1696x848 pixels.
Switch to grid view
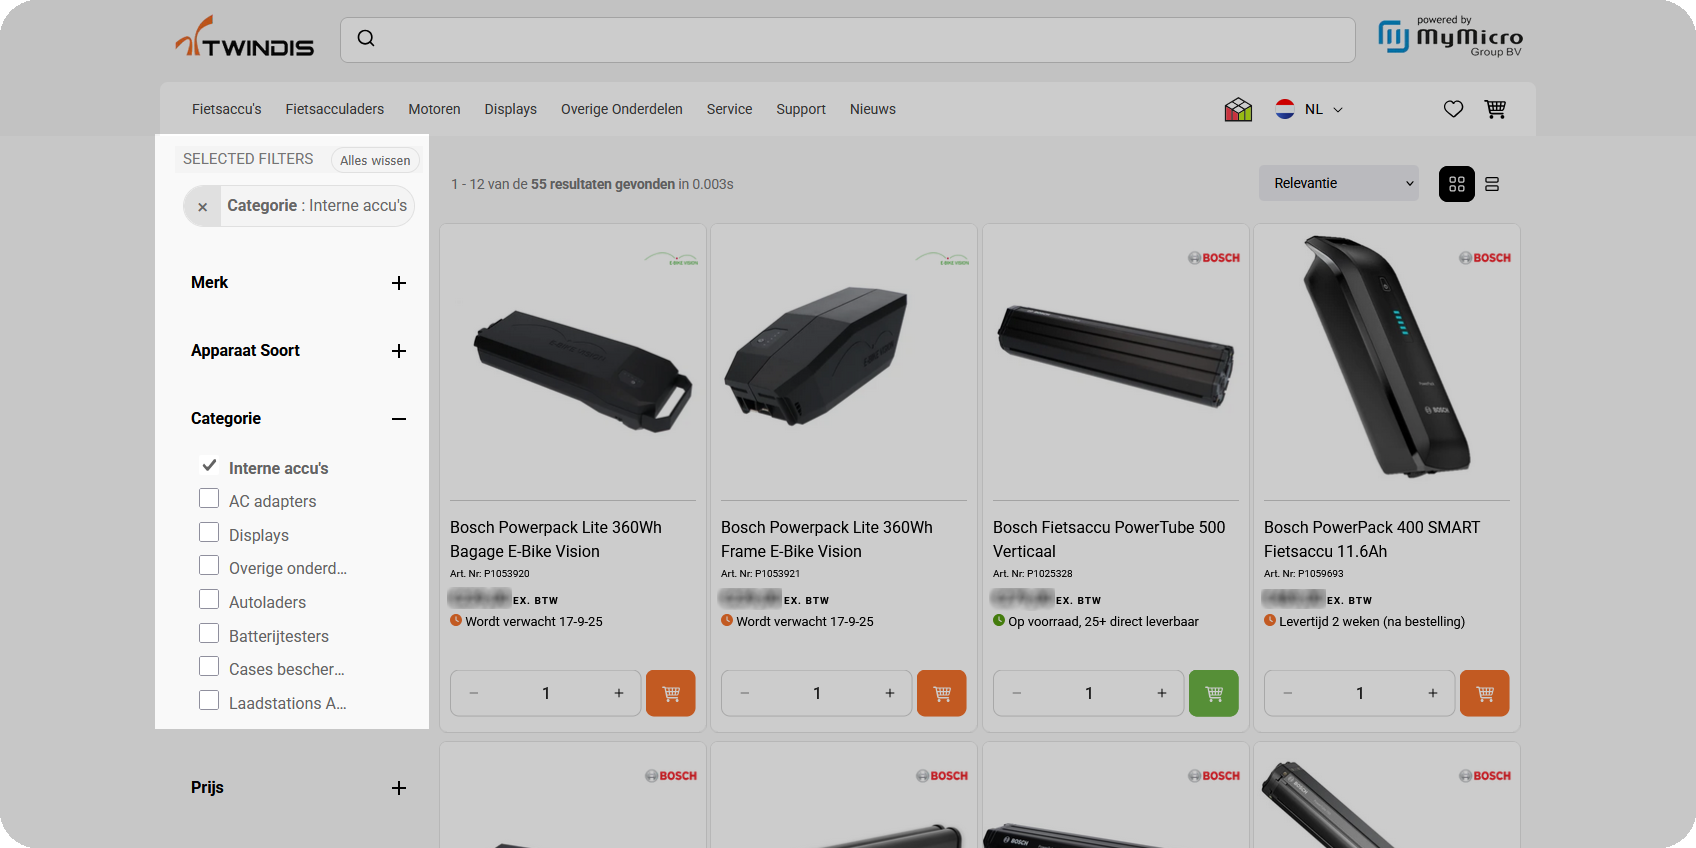pos(1457,184)
